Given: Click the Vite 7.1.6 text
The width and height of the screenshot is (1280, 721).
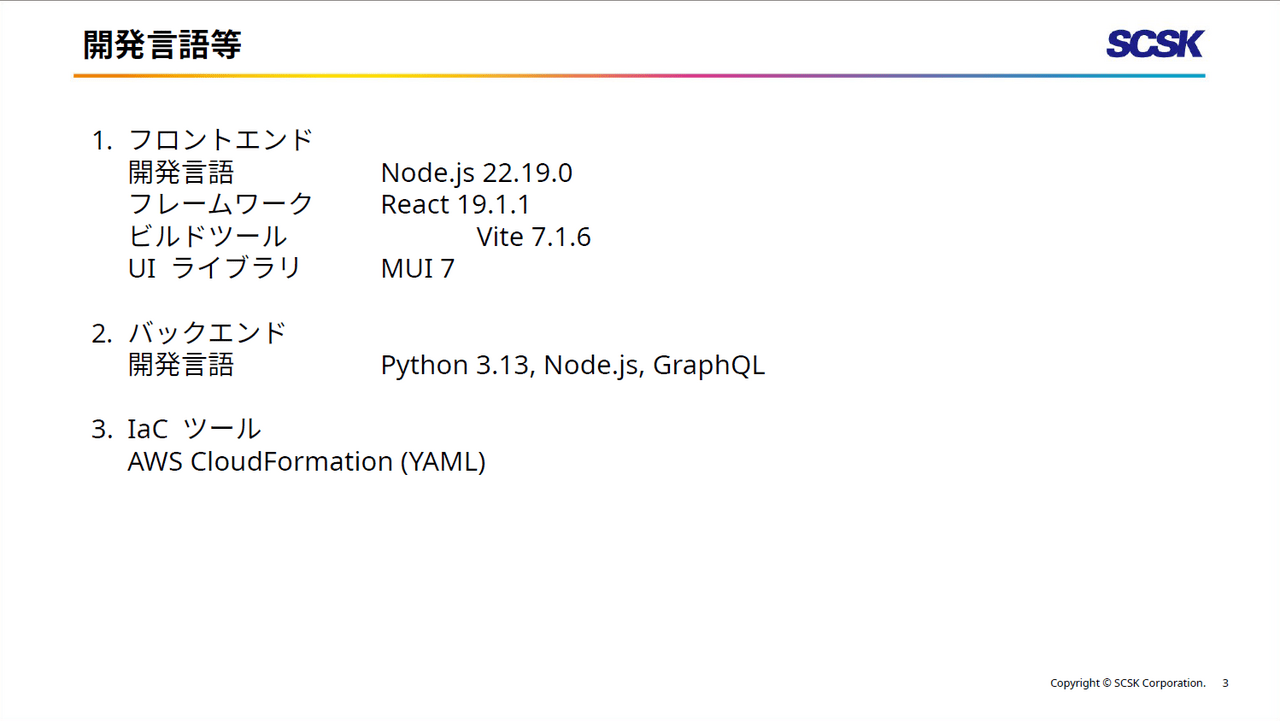Looking at the screenshot, I should click(533, 237).
